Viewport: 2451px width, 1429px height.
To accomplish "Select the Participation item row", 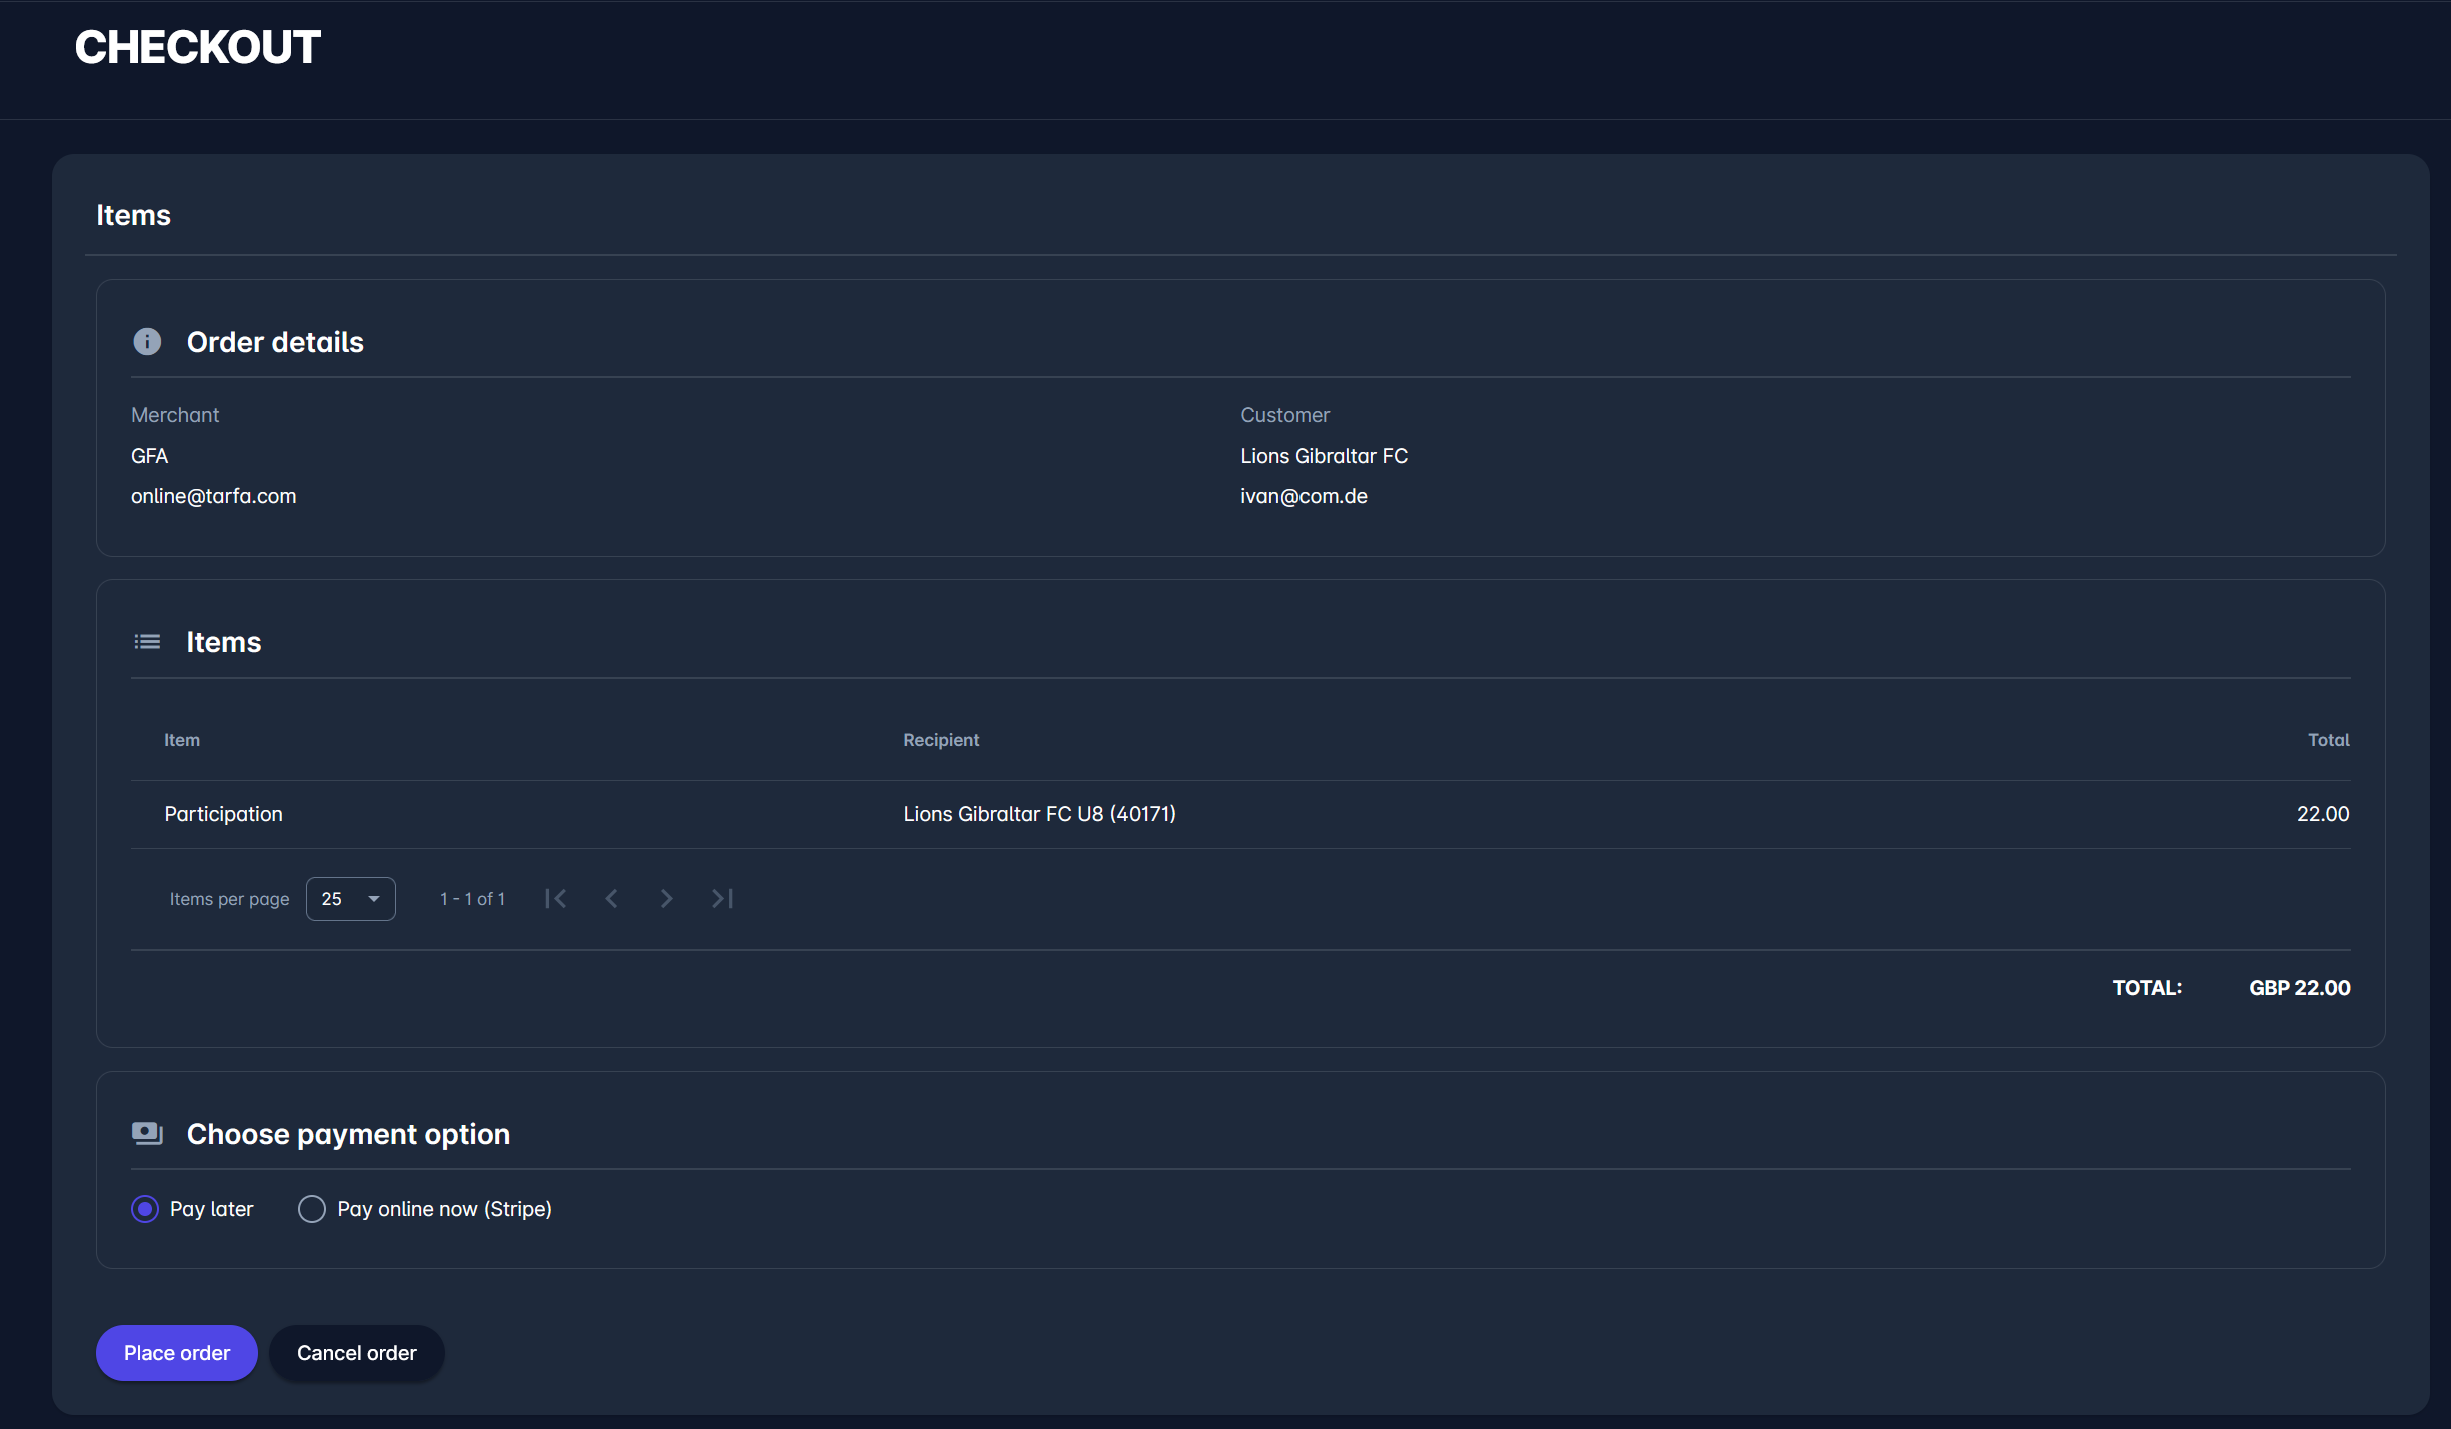I will coord(223,814).
